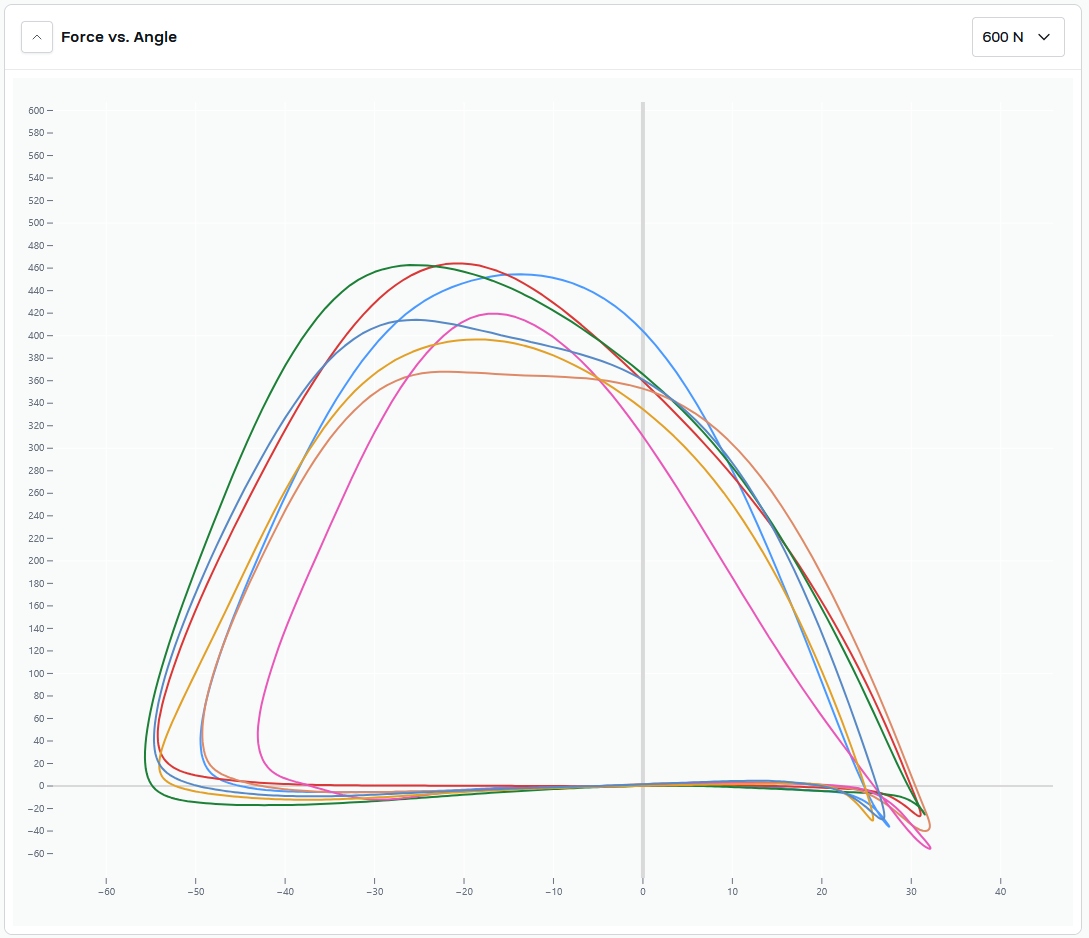Click the chevron arrow beside 600 N
This screenshot has width=1089, height=938.
point(1044,37)
